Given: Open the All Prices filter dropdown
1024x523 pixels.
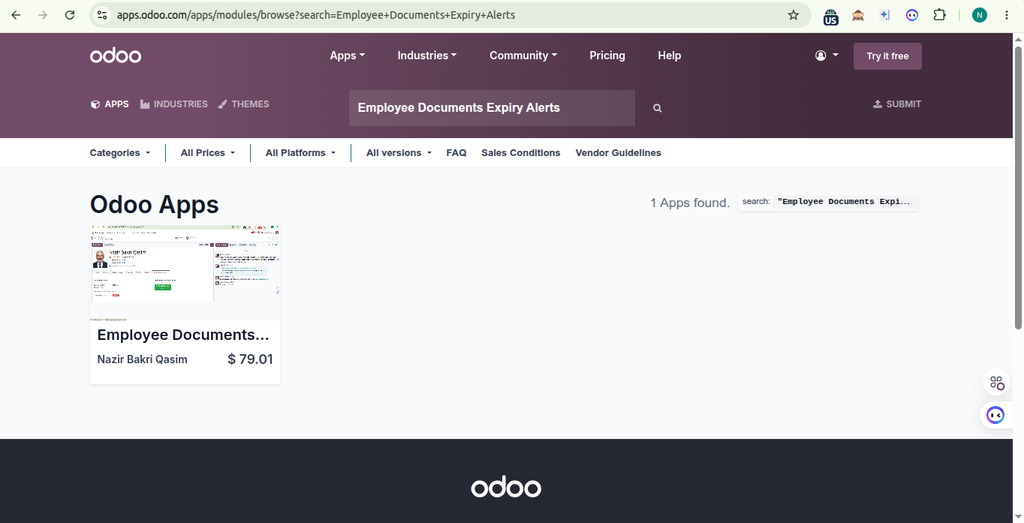Looking at the screenshot, I should (208, 153).
